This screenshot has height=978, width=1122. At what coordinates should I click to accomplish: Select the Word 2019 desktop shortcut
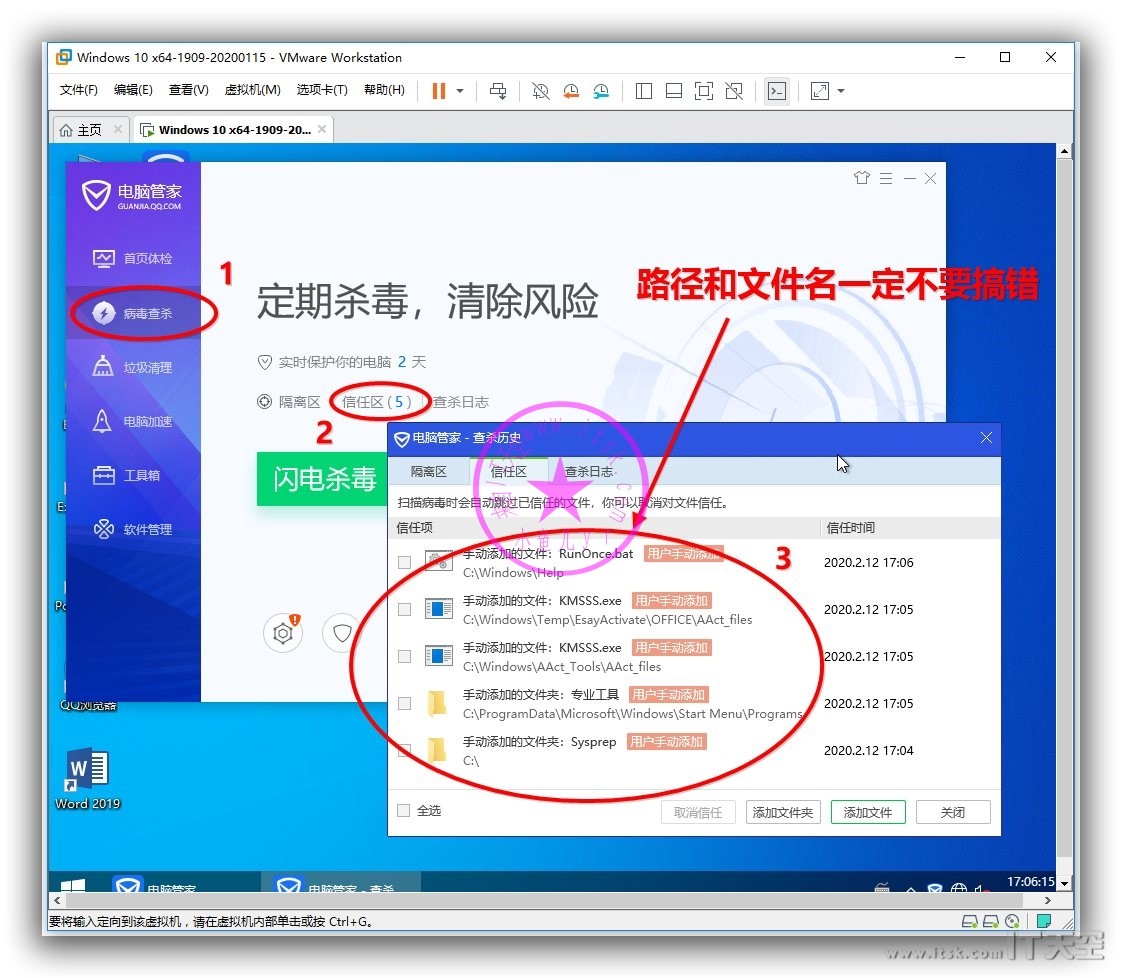tap(87, 779)
